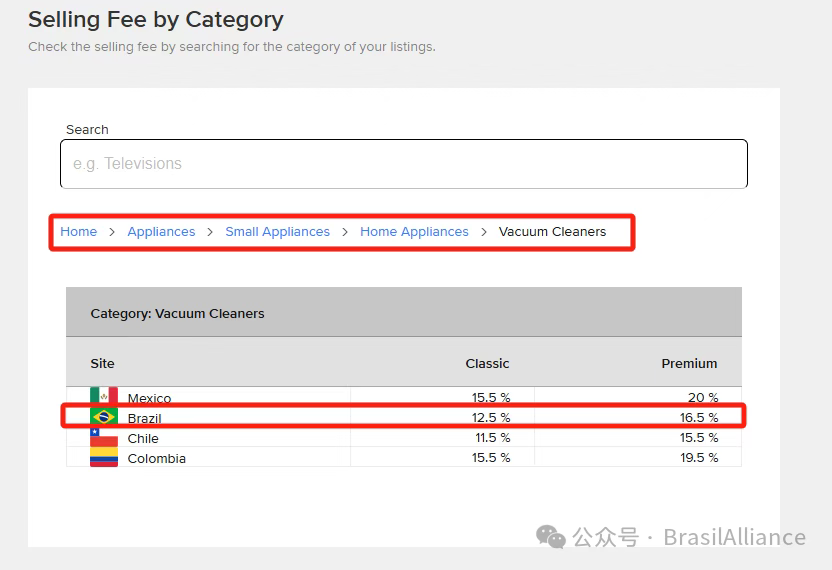Click the chevron right after Home breadcrumb
The width and height of the screenshot is (832, 570).
coord(113,231)
